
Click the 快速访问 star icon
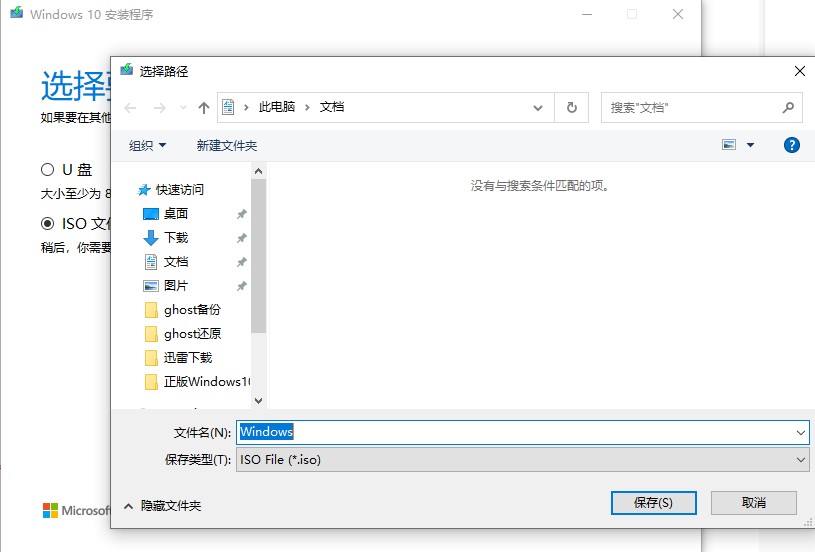pyautogui.click(x=143, y=190)
